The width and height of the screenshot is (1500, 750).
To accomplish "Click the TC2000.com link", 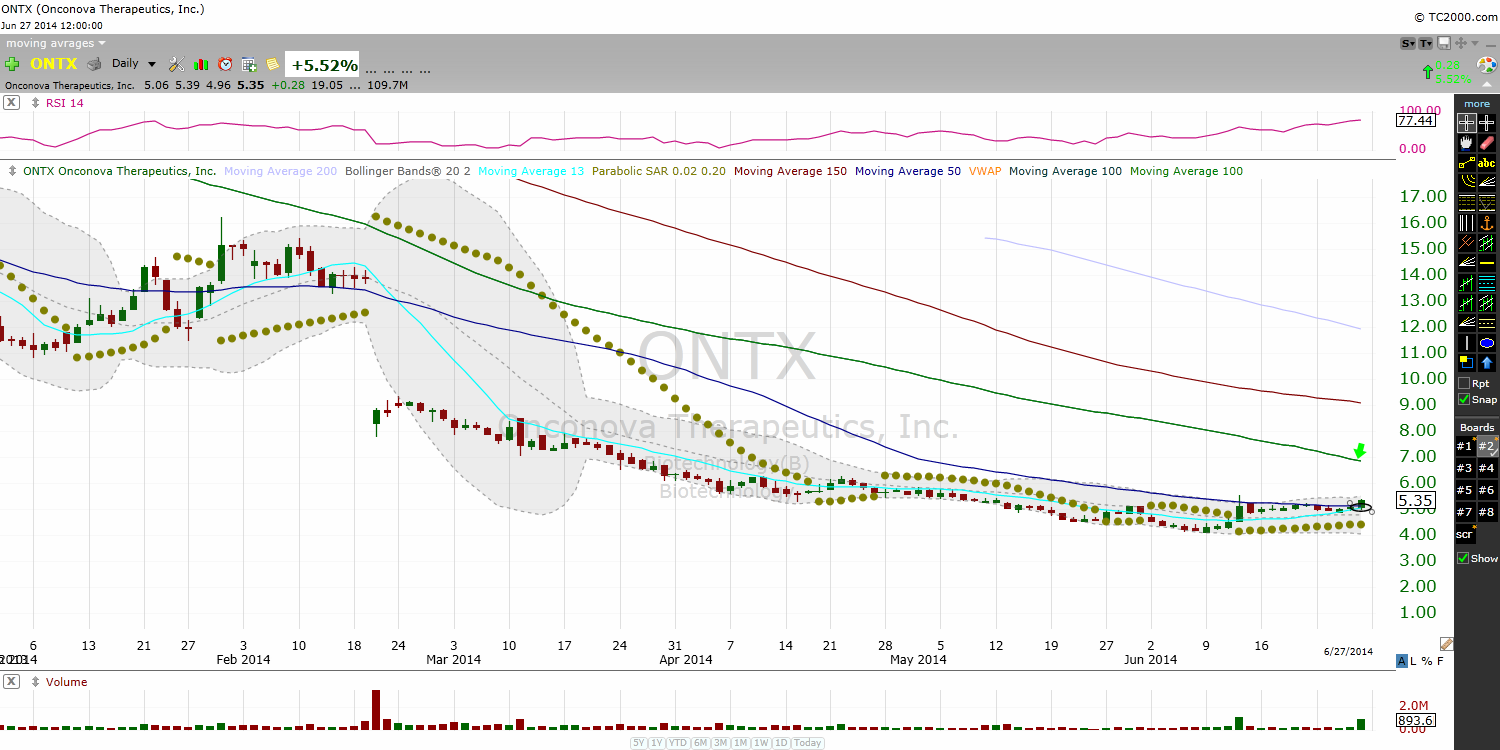I will pyautogui.click(x=1460, y=17).
